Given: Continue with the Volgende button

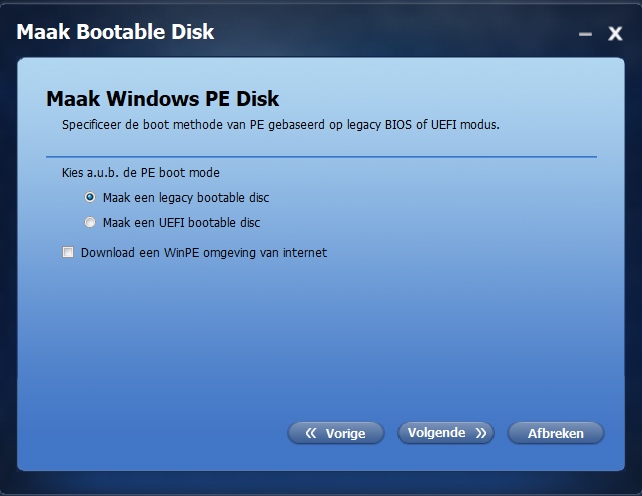Looking at the screenshot, I should pos(446,433).
